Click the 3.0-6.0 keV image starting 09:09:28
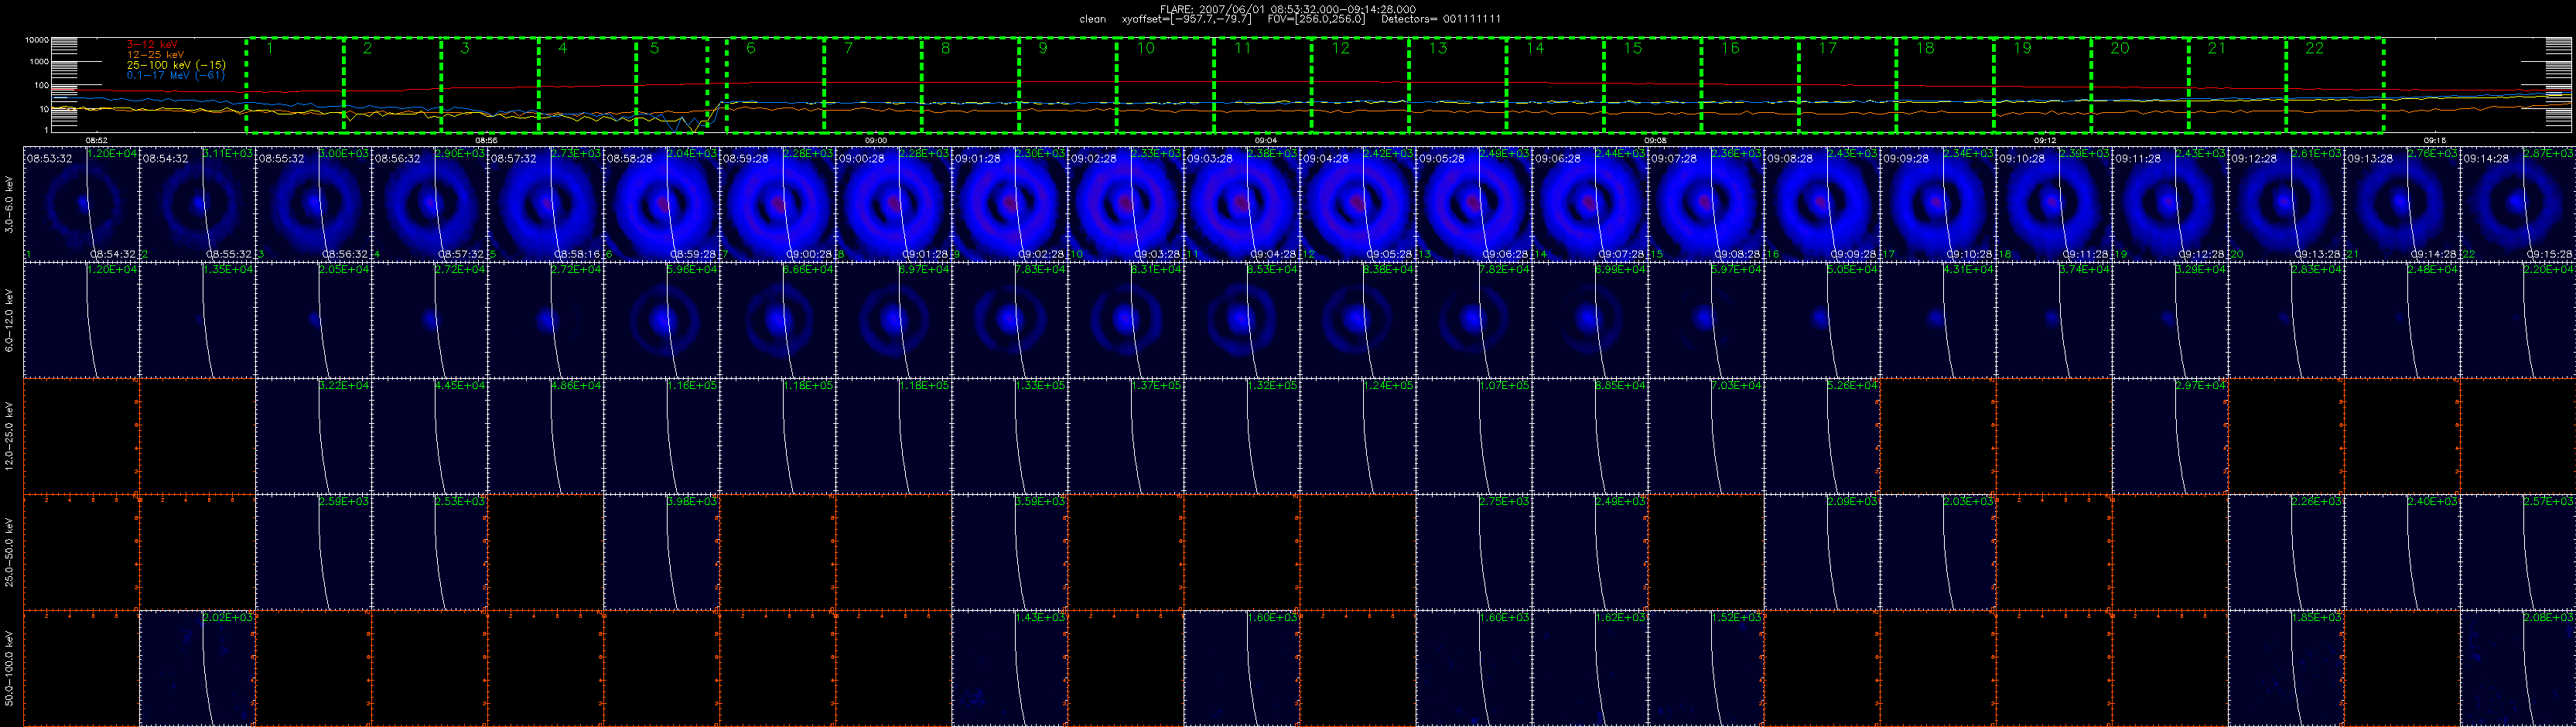 click(x=1937, y=204)
